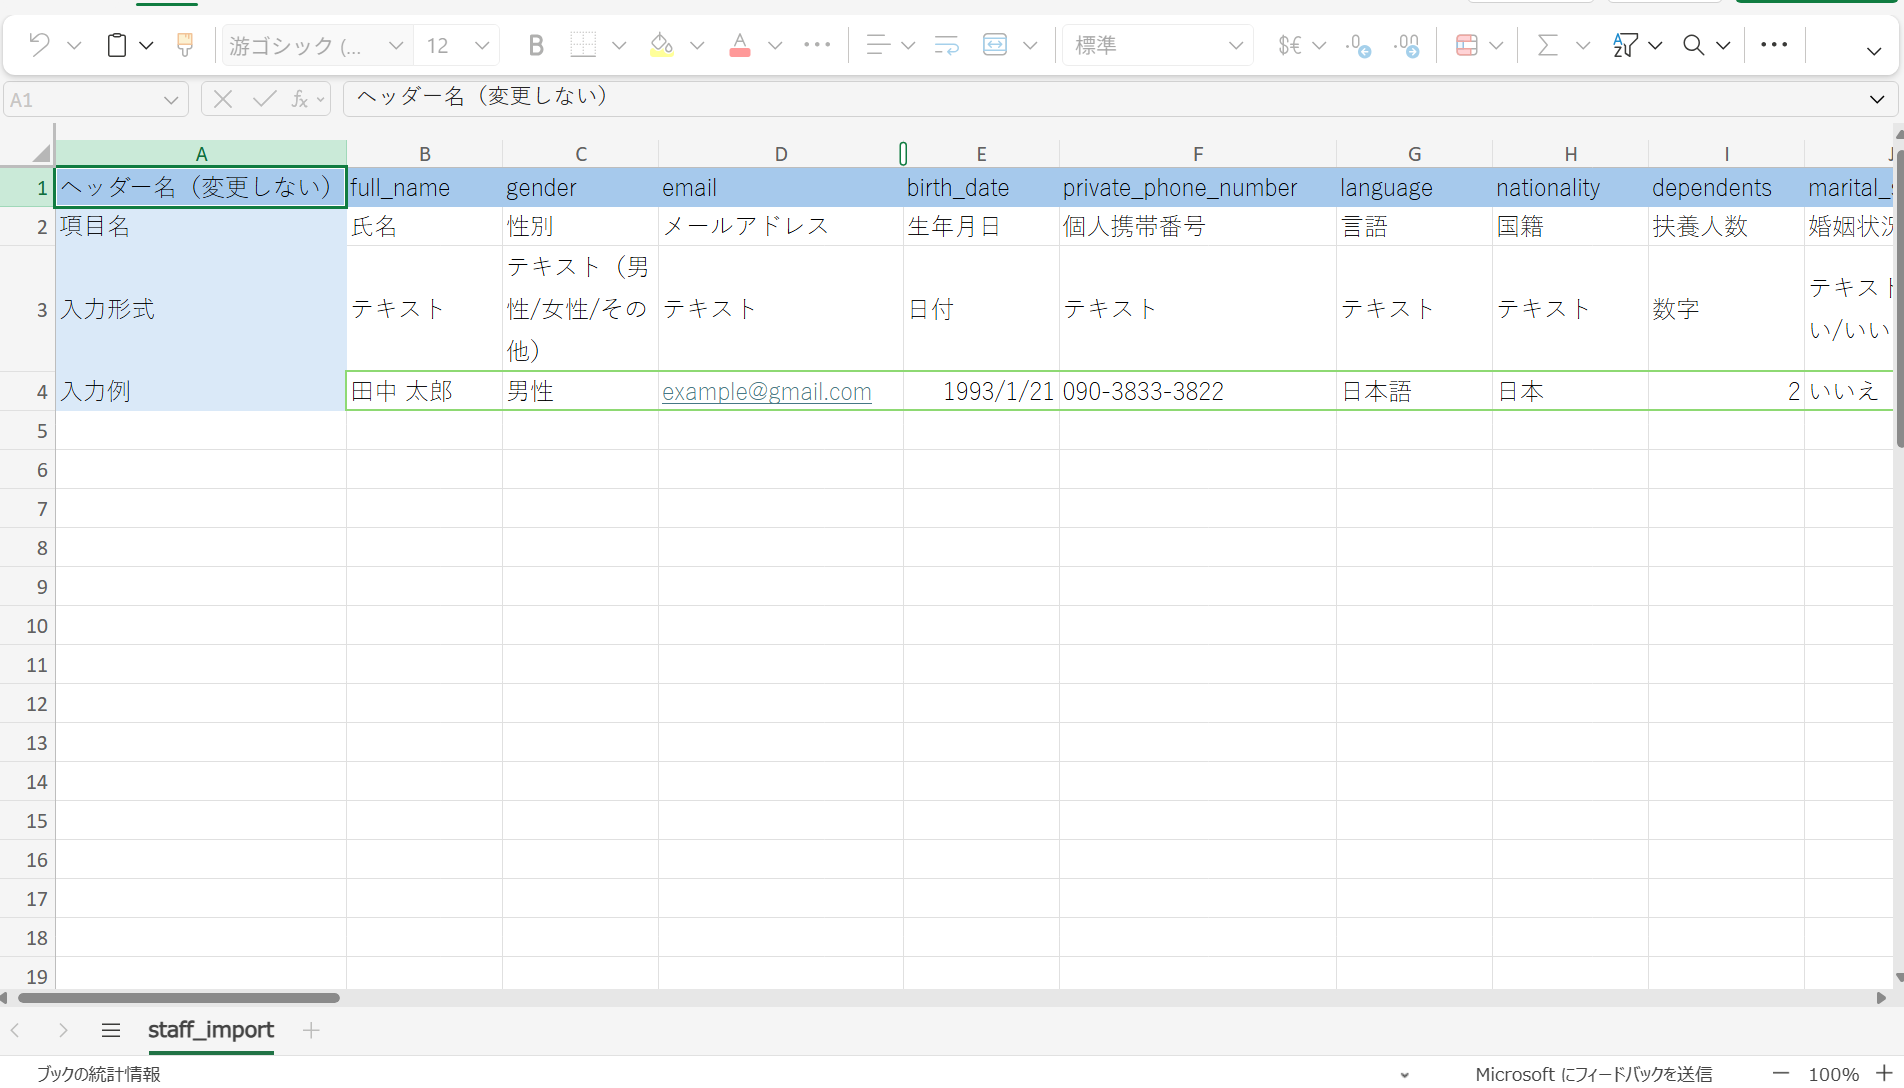Viewport: 1904px width, 1088px height.
Task: Click the Merge cells icon
Action: pyautogui.click(x=995, y=45)
